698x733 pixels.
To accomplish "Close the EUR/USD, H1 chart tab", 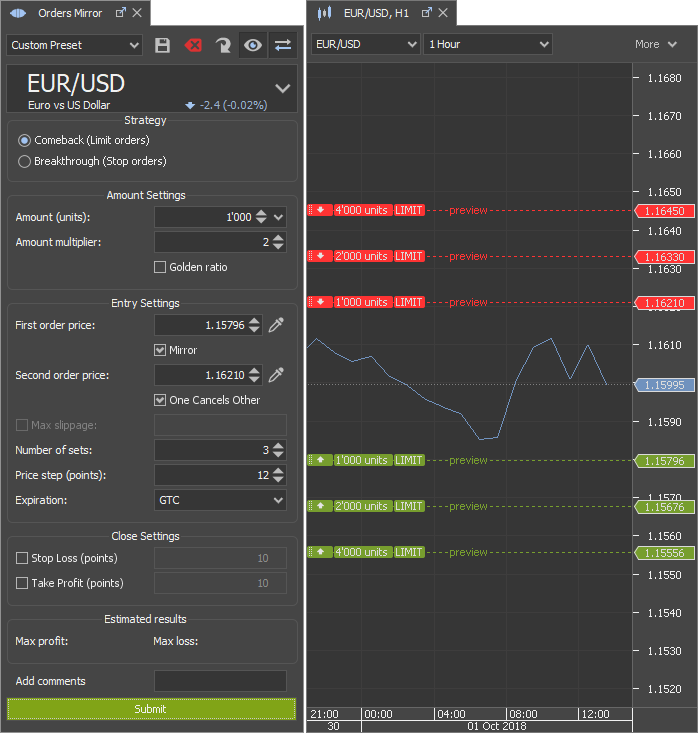I will [443, 13].
